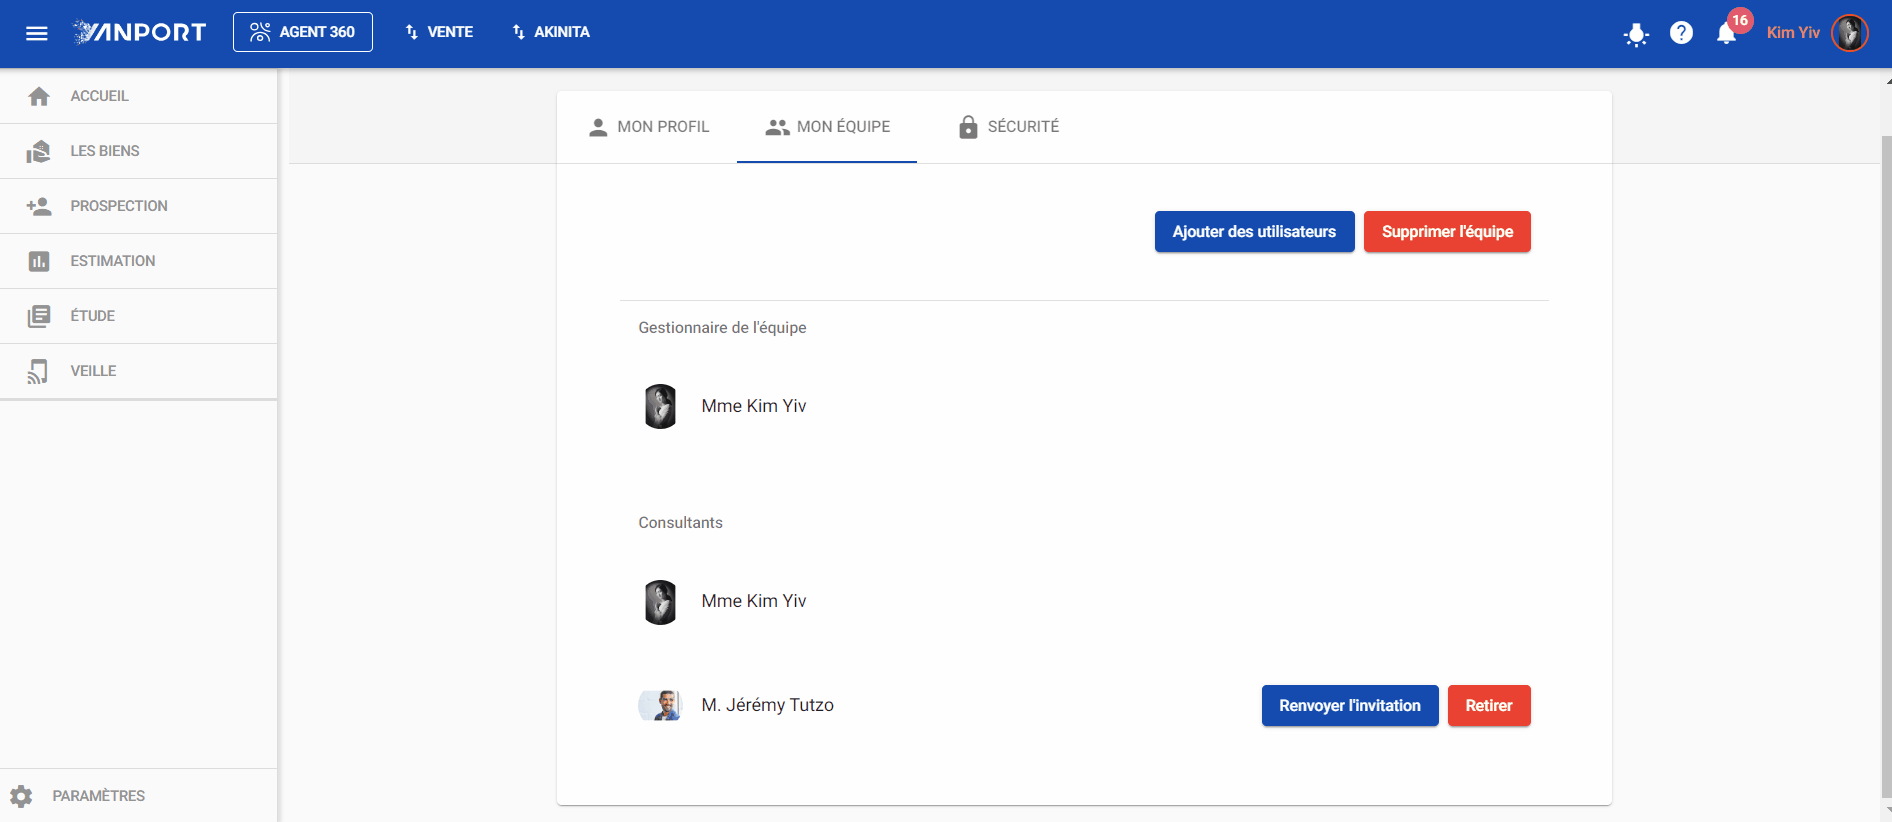Go to Accueil home icon
The image size is (1892, 822).
39,96
